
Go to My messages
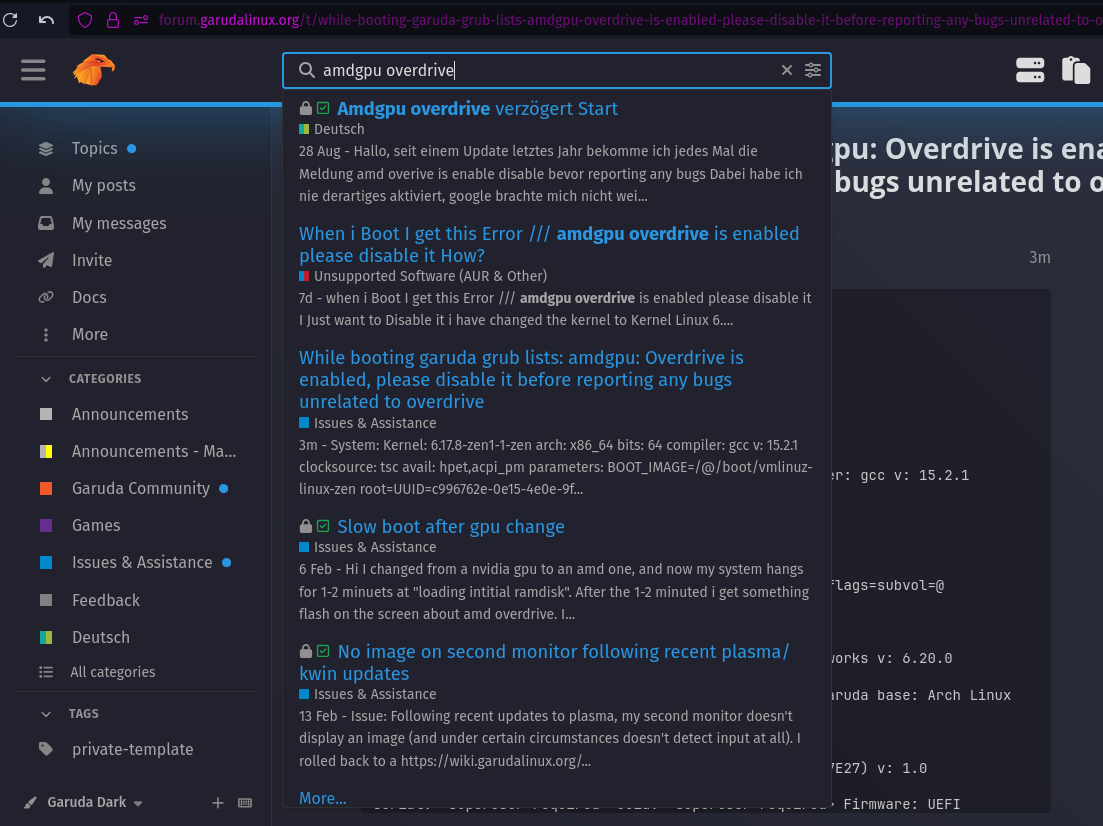point(118,223)
